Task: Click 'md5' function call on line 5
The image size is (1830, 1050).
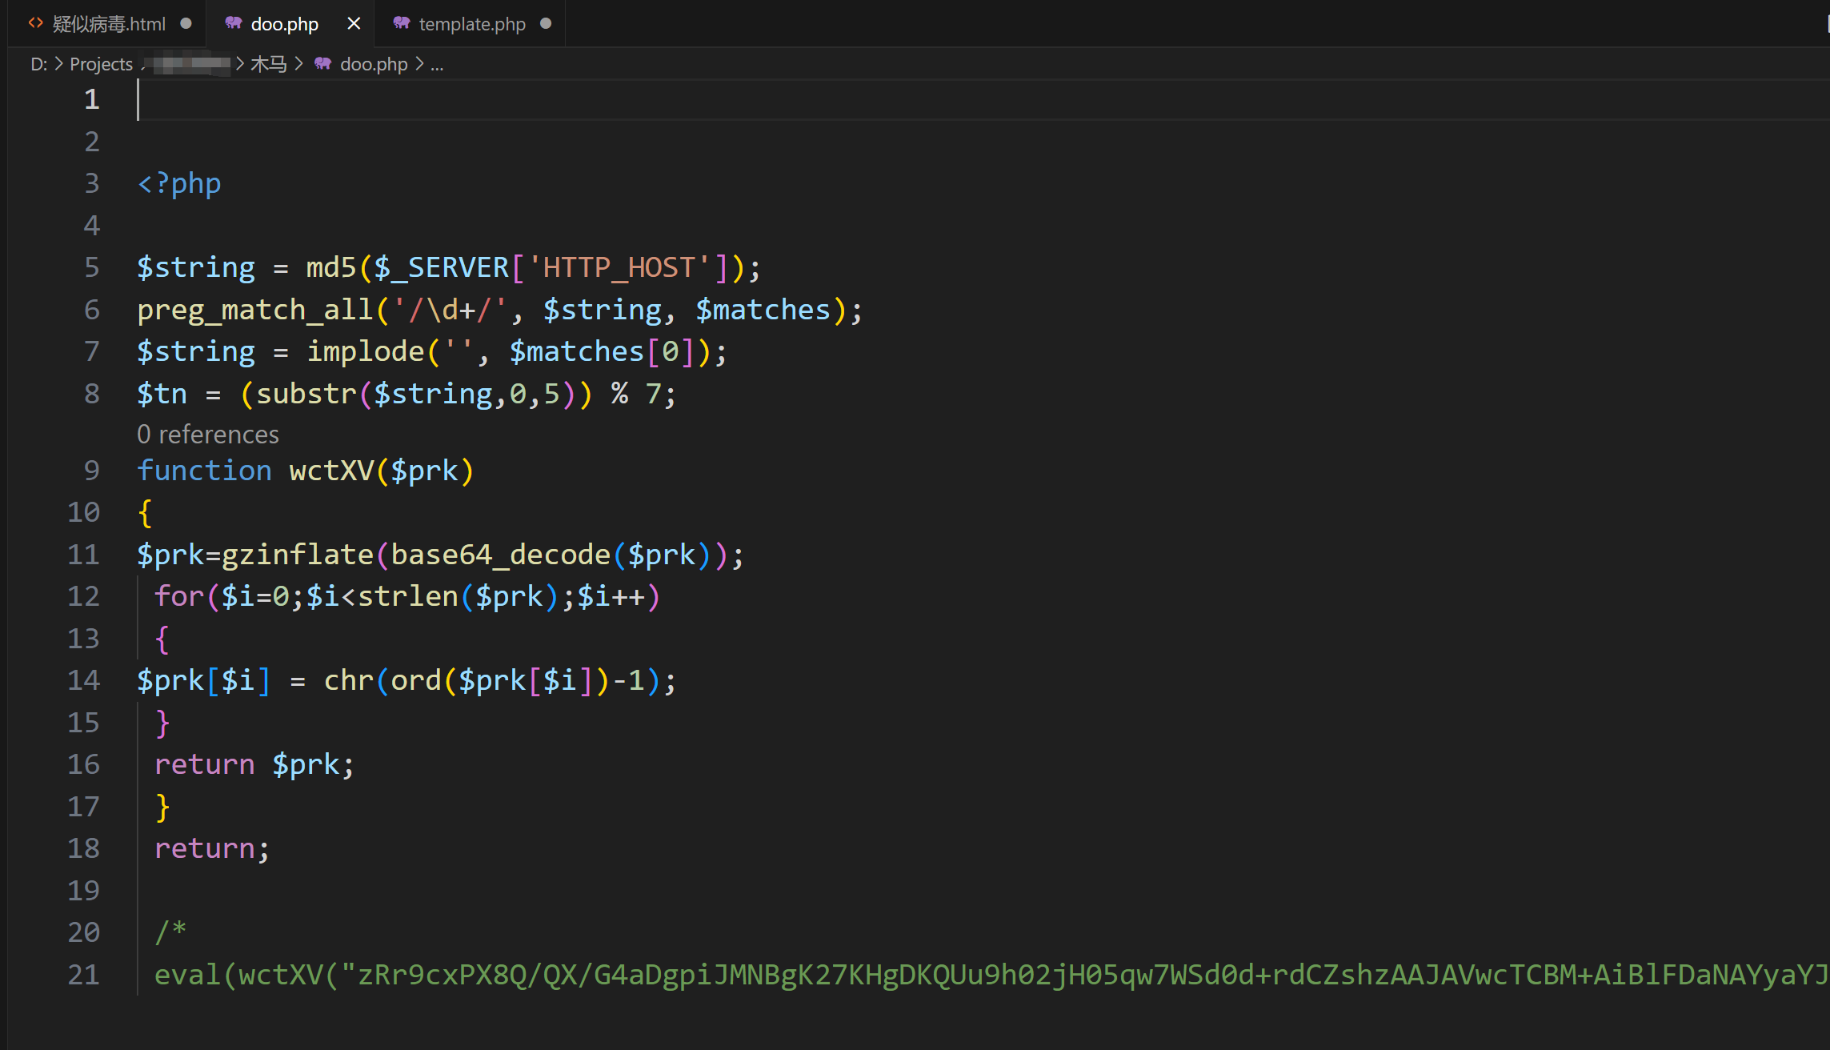Action: [x=331, y=267]
